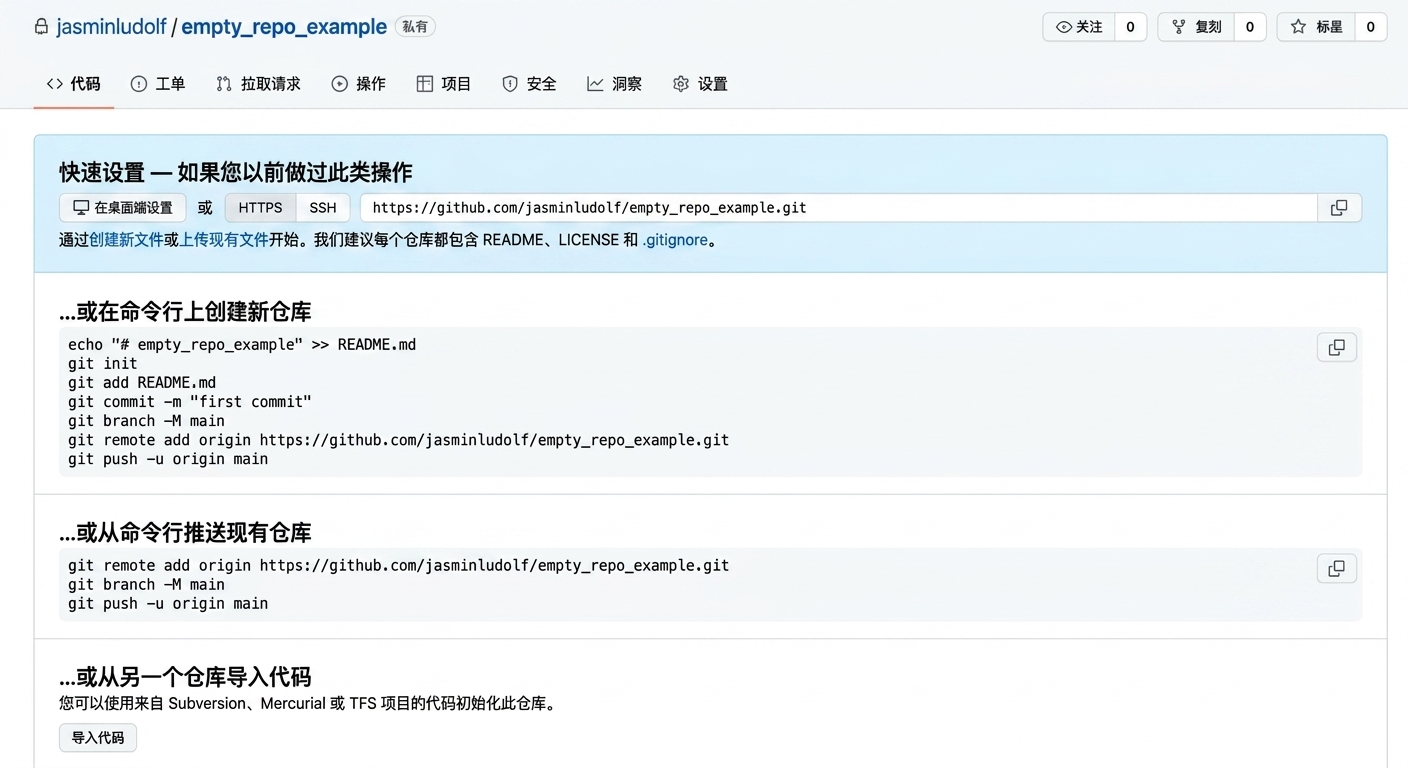Click the lock icon beside jasminludolf
Viewport: 1408px width, 768px height.
[x=41, y=27]
